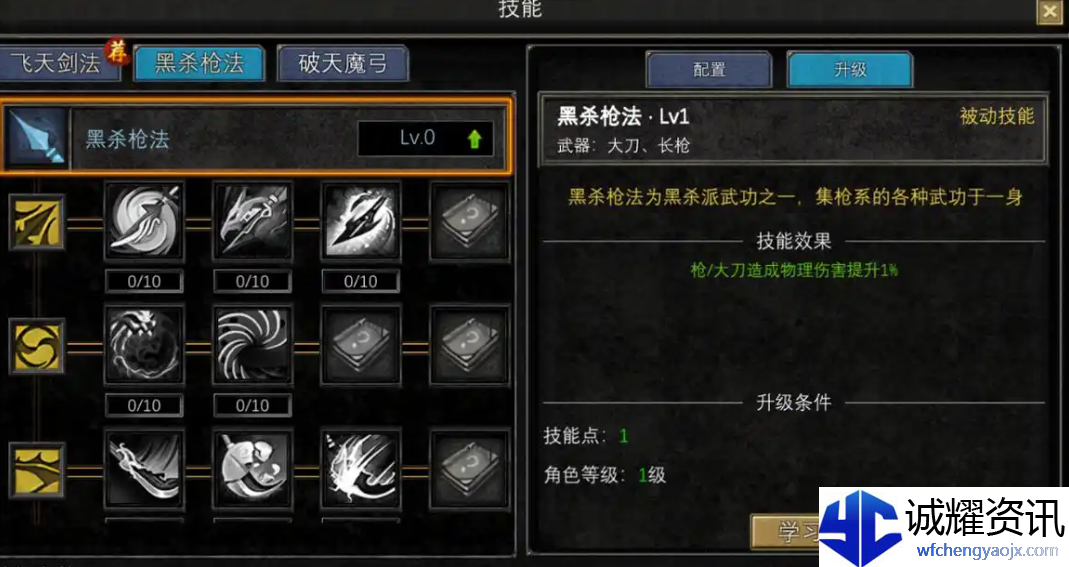Click the 学习 button
The image size is (1069, 567).
tap(785, 532)
